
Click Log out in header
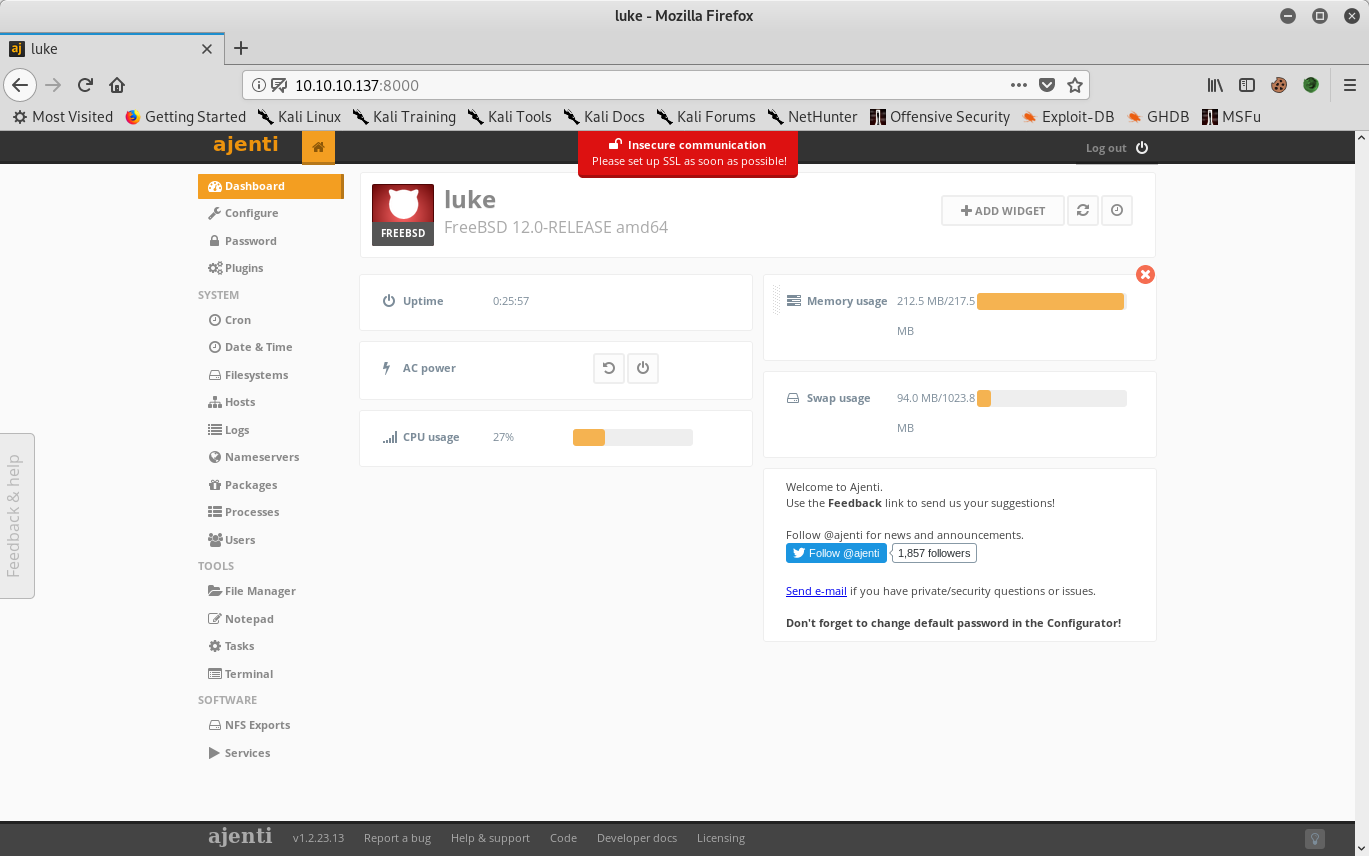click(x=1117, y=148)
